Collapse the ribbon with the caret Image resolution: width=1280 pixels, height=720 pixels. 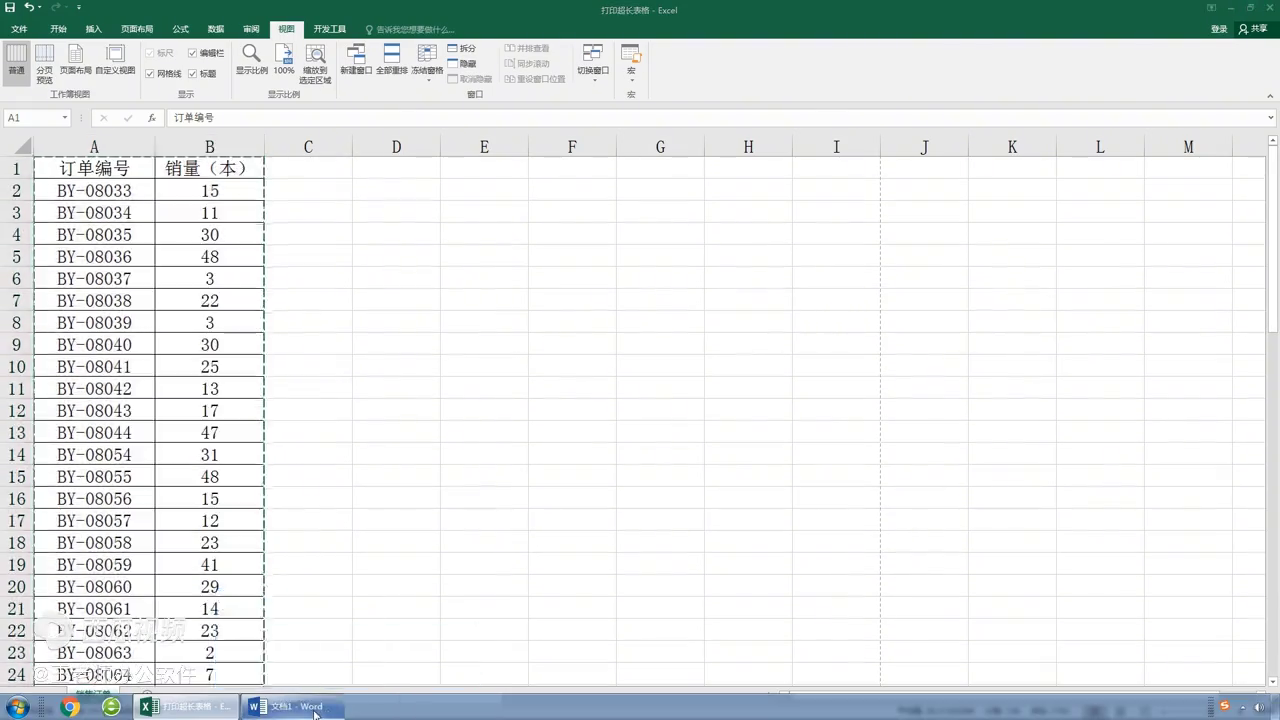tap(1271, 96)
